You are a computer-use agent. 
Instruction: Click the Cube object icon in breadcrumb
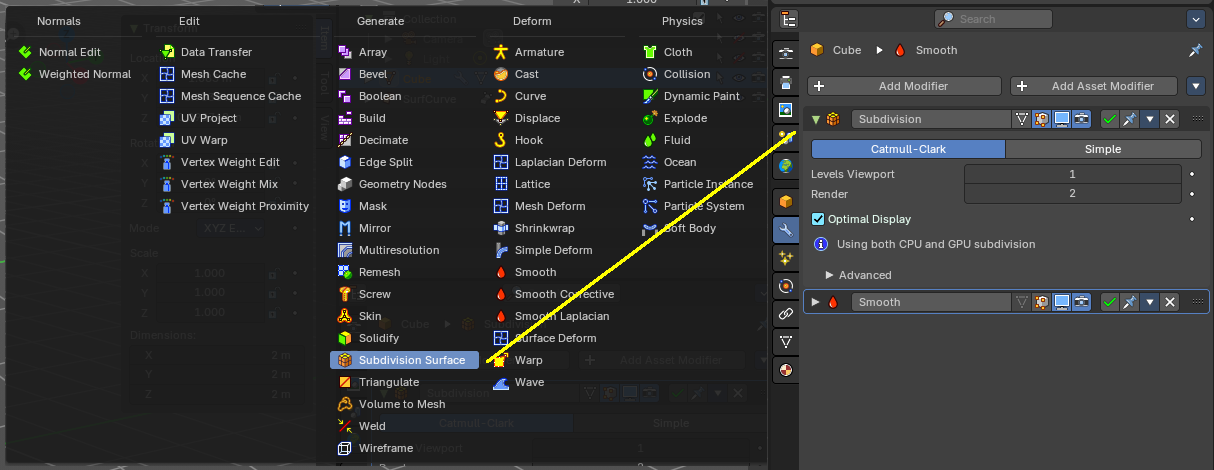(x=817, y=50)
